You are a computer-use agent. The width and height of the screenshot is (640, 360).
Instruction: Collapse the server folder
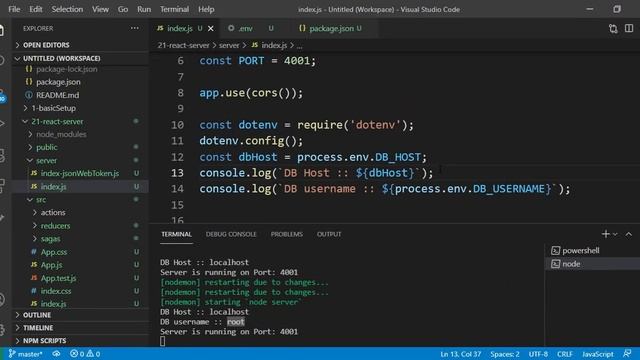point(46,160)
